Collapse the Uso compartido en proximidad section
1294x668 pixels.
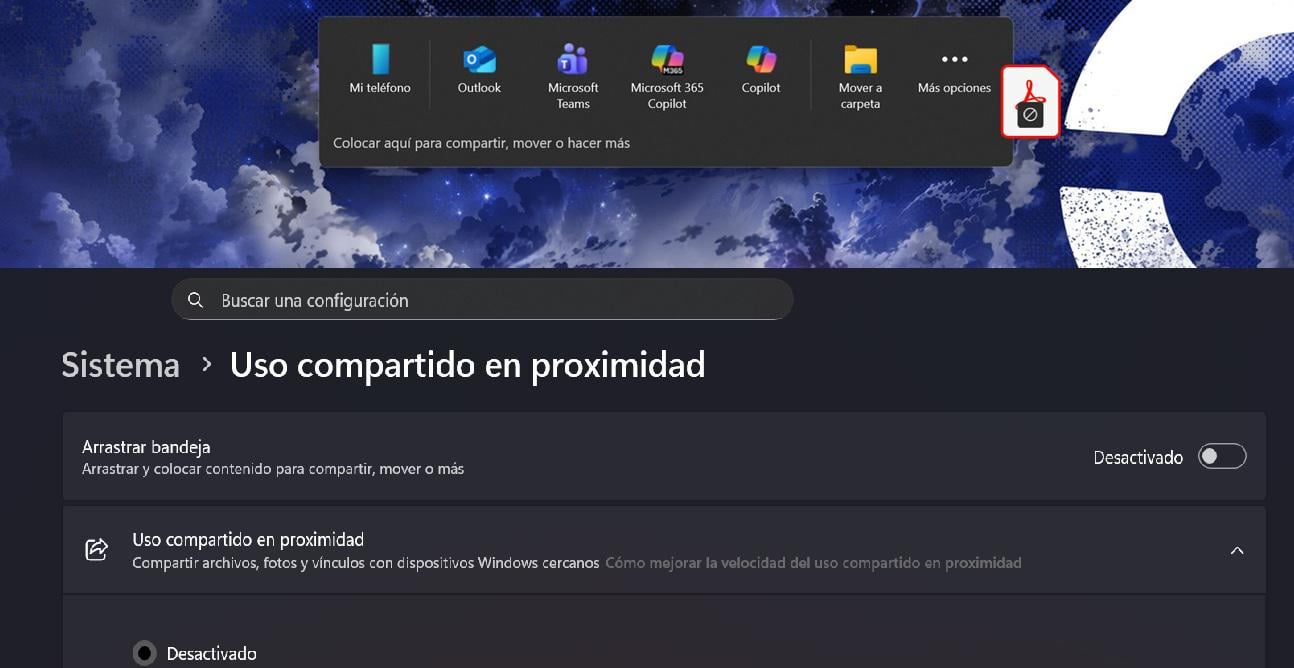pos(1237,551)
